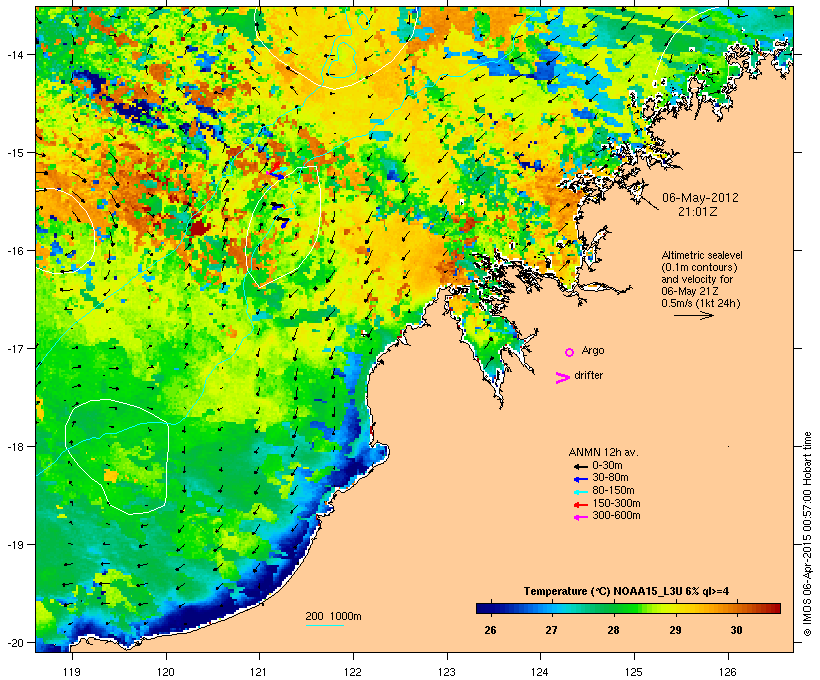Click the IMOS copyright timestamp text
The image size is (820, 680).
(x=807, y=534)
